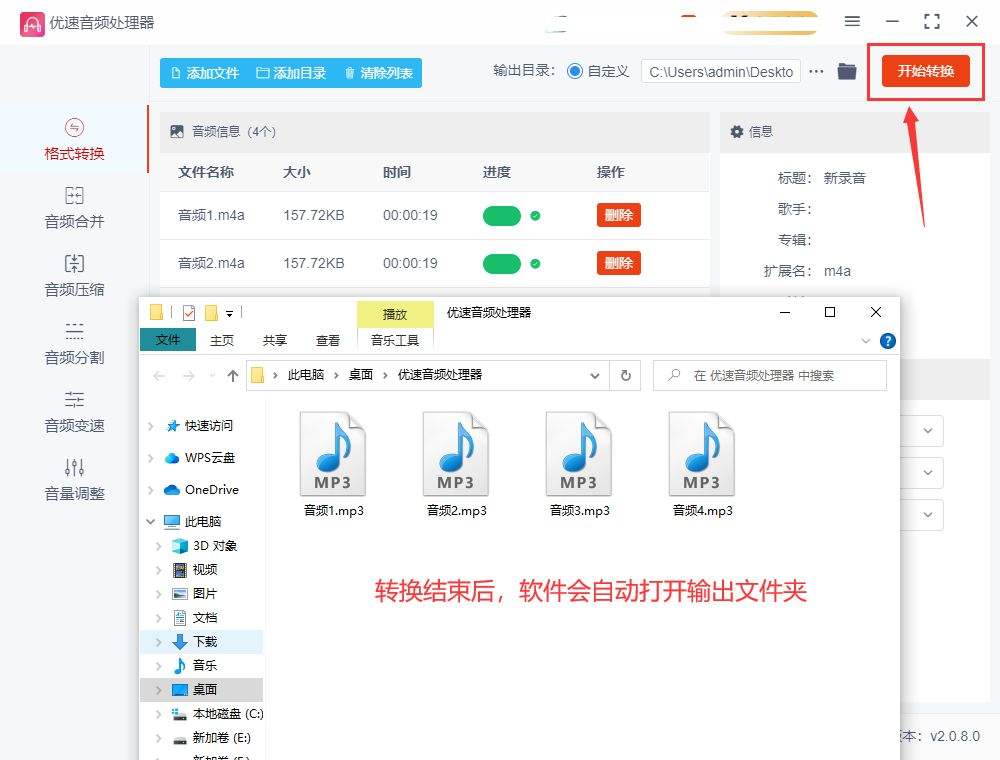
Task: Delete the 音频2.m4a row
Action: (618, 263)
